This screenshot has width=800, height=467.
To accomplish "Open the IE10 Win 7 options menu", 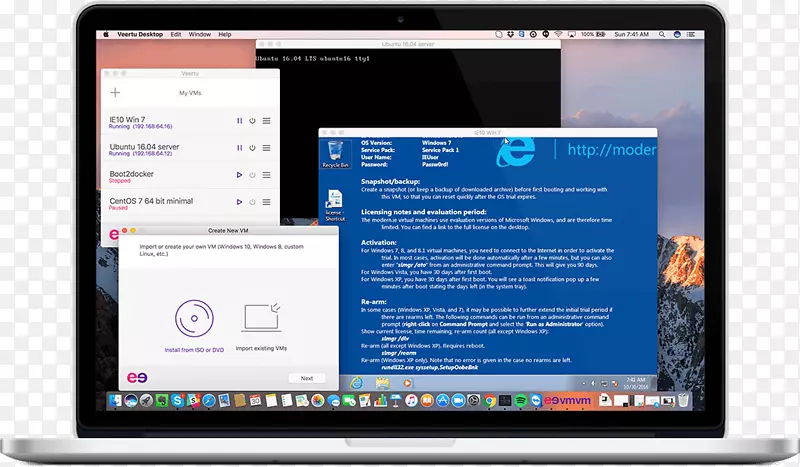I will [266, 121].
